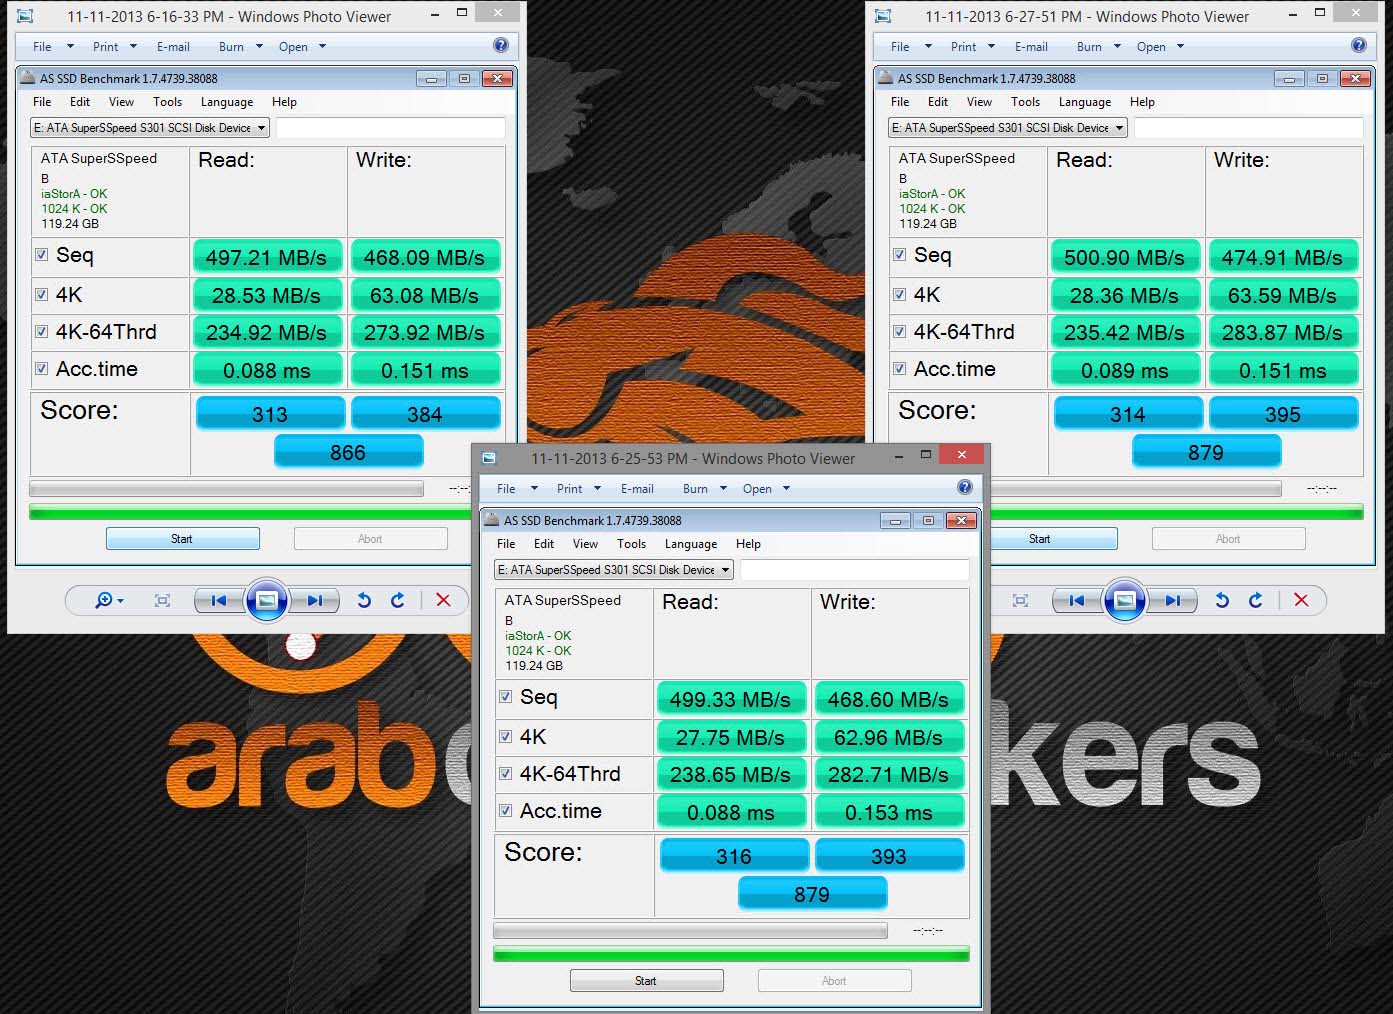Click E-mail in the 6-27-51 PM viewer toolbar
Image resolution: width=1393 pixels, height=1014 pixels.
click(x=1031, y=47)
